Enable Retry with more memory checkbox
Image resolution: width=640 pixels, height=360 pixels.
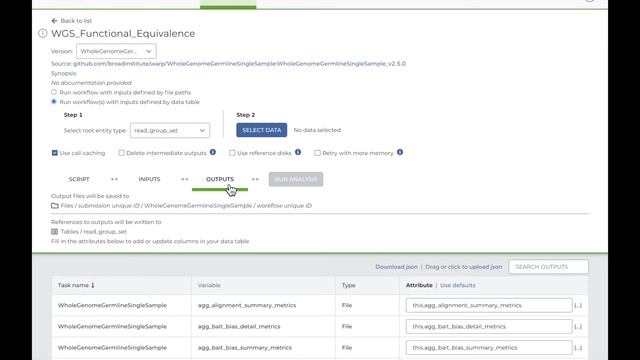point(318,153)
